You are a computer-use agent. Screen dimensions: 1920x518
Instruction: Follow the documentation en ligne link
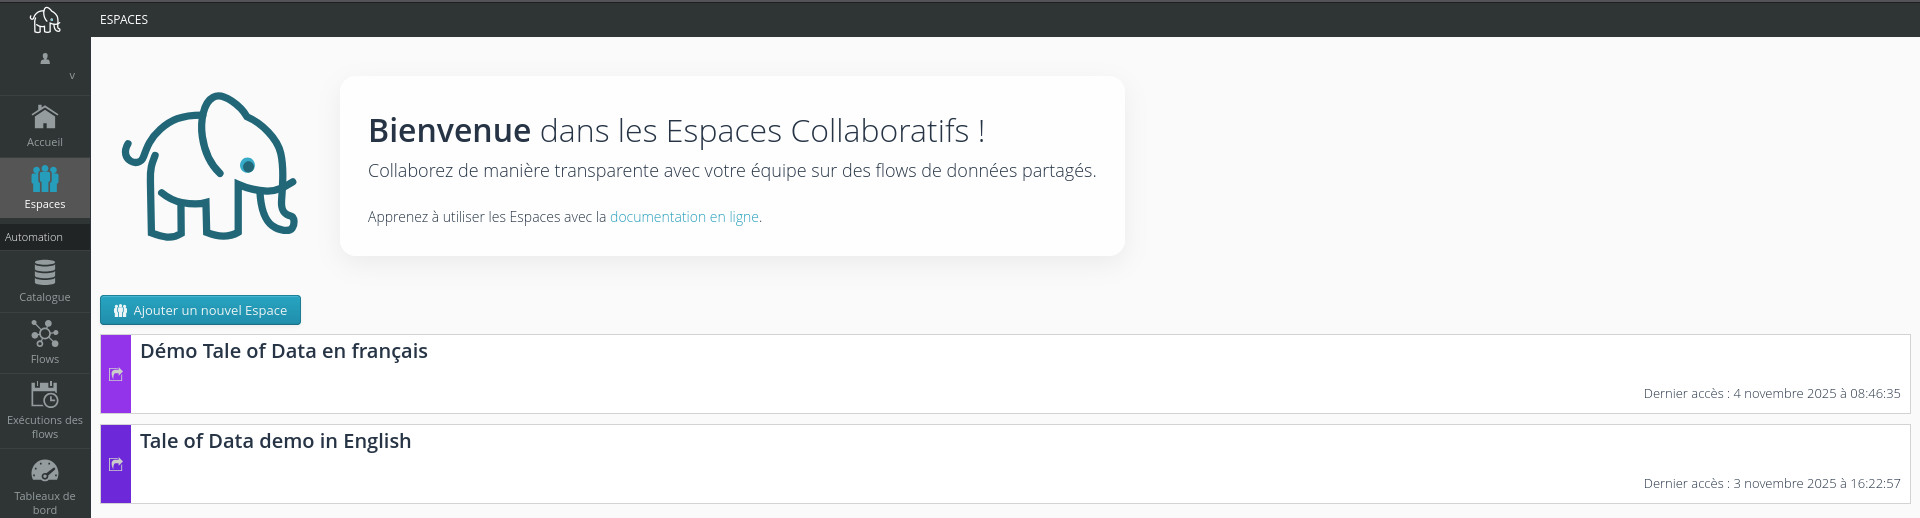click(684, 217)
